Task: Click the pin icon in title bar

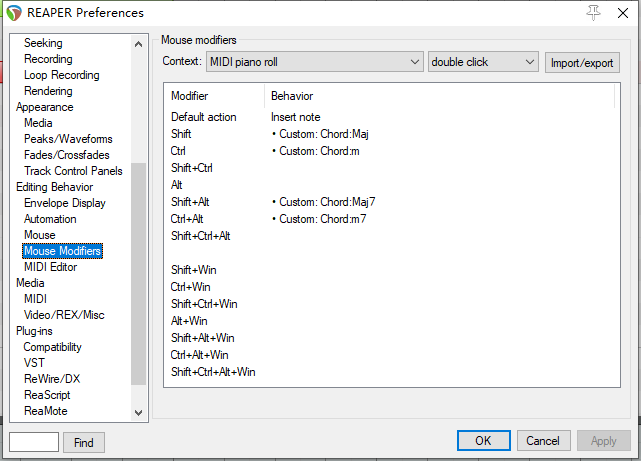Action: pos(593,12)
